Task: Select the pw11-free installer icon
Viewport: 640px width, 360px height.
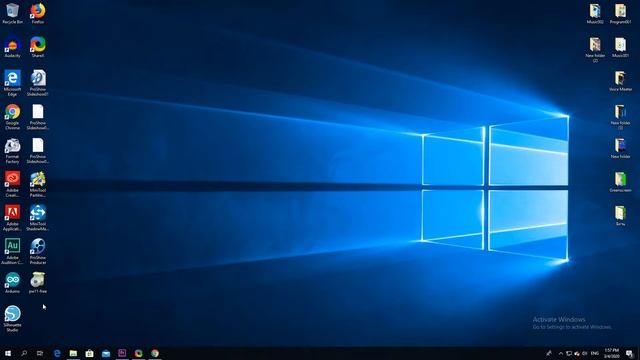Action: [x=38, y=283]
